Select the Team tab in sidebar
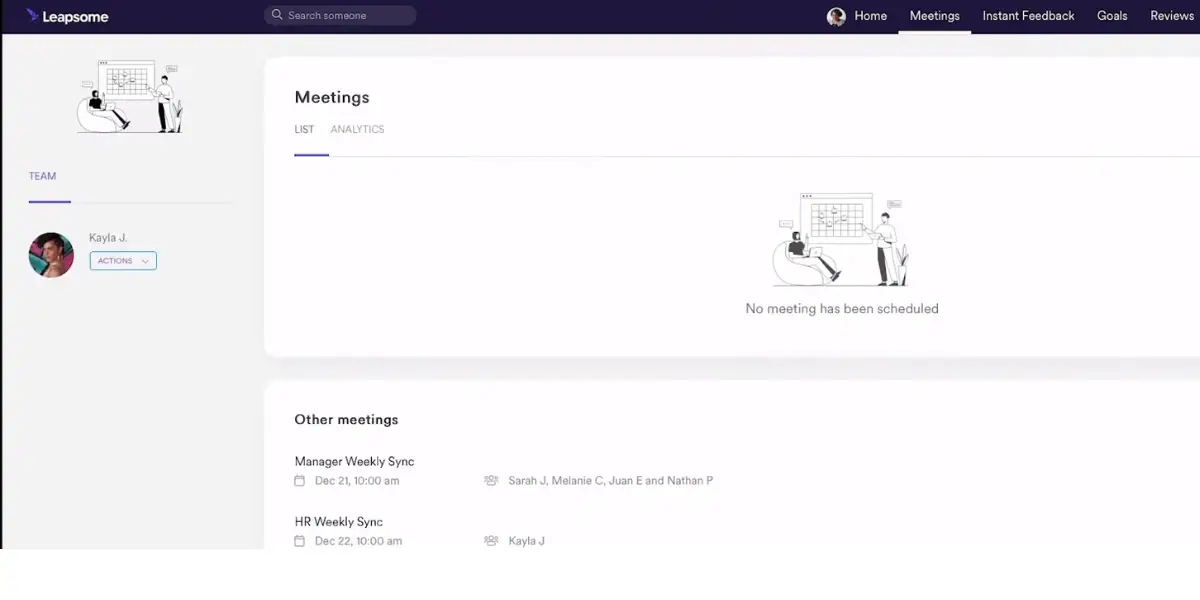The image size is (1200, 600). 42,176
